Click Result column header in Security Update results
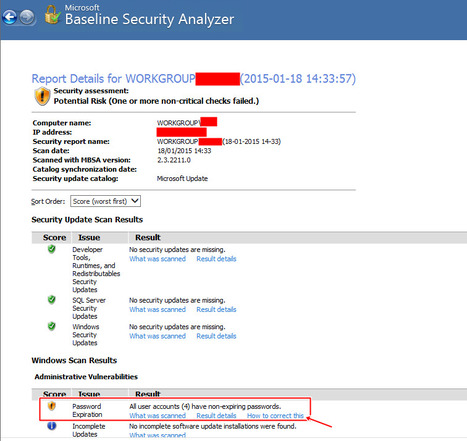Viewport: 467px width, 441px height. point(148,237)
